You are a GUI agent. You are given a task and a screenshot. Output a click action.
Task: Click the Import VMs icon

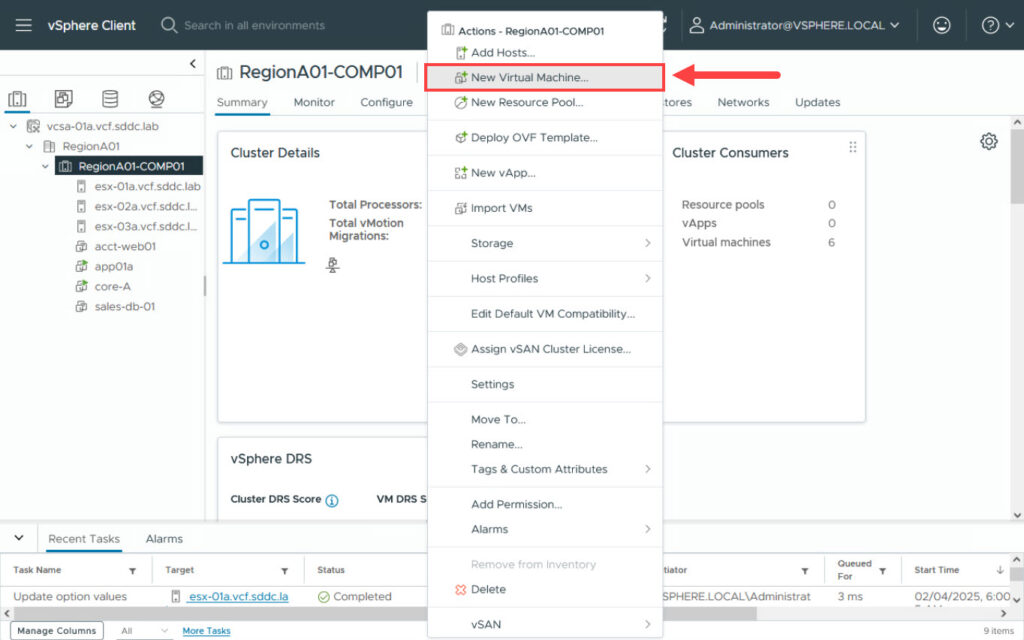tap(460, 208)
